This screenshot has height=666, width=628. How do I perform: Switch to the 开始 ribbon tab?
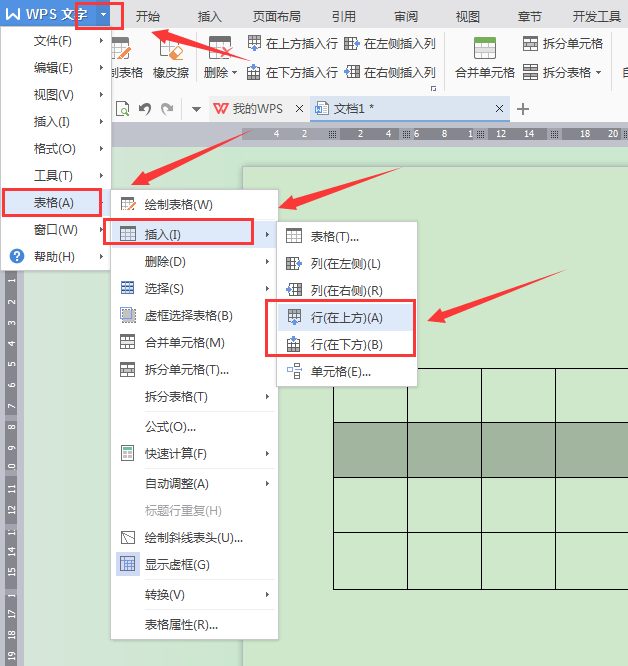click(148, 17)
